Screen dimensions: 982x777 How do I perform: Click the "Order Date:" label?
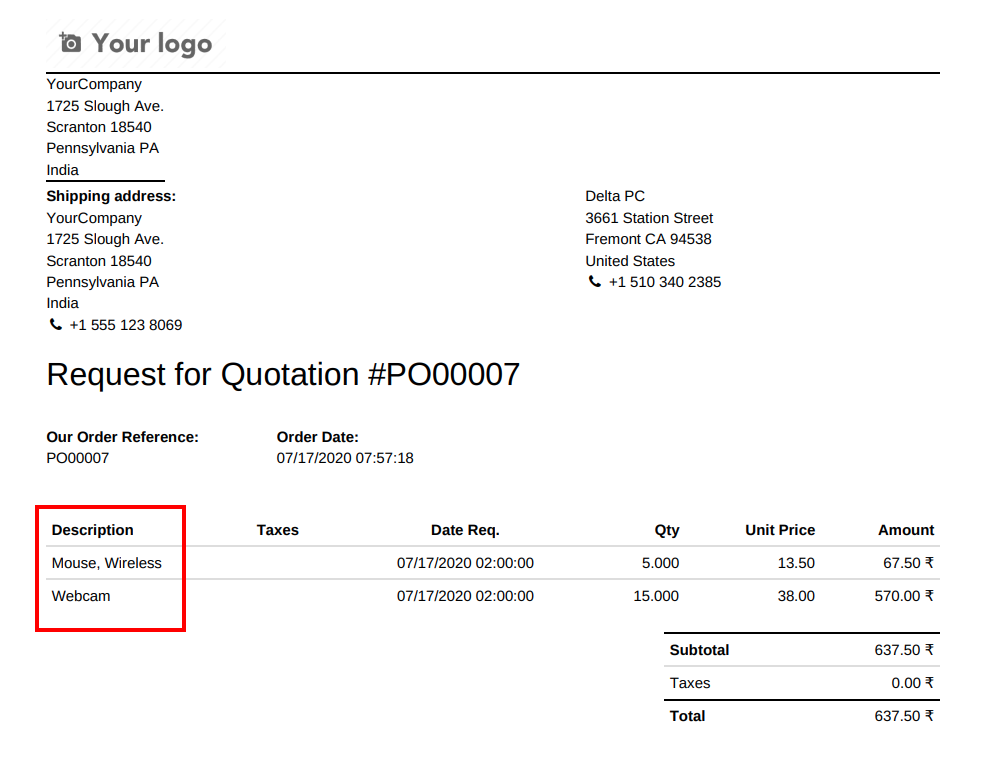tap(318, 437)
